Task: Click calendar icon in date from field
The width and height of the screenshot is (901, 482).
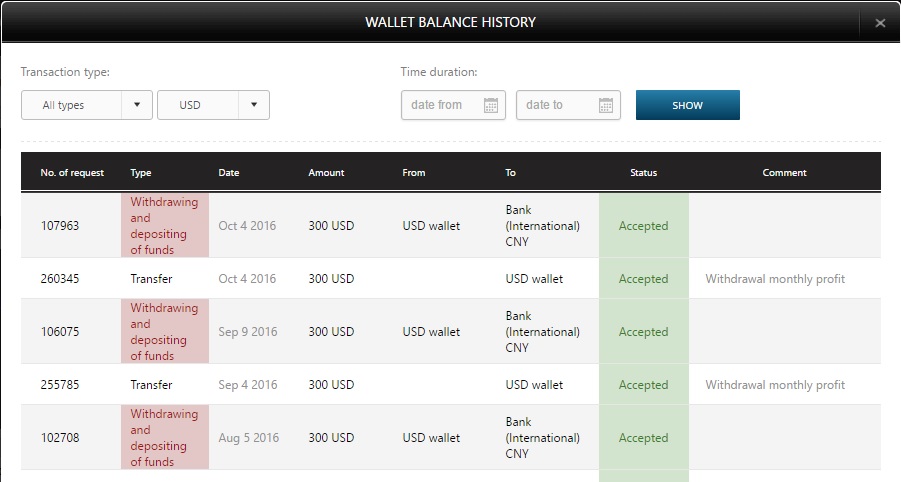Action: click(490, 105)
